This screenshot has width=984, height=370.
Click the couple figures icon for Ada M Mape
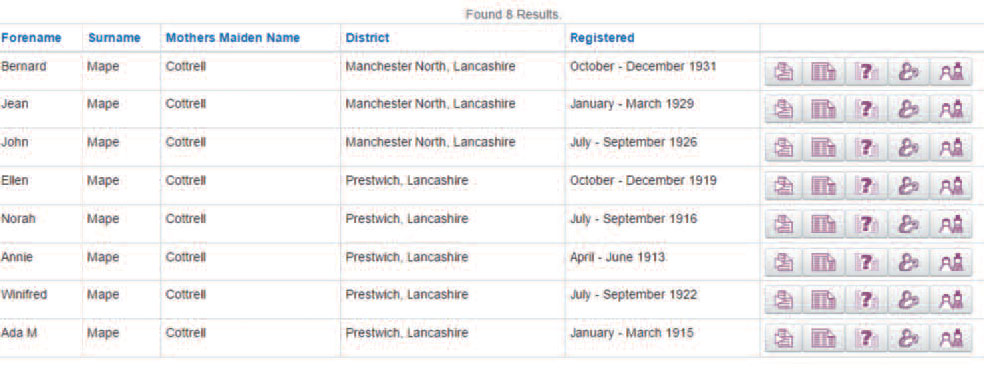click(951, 339)
